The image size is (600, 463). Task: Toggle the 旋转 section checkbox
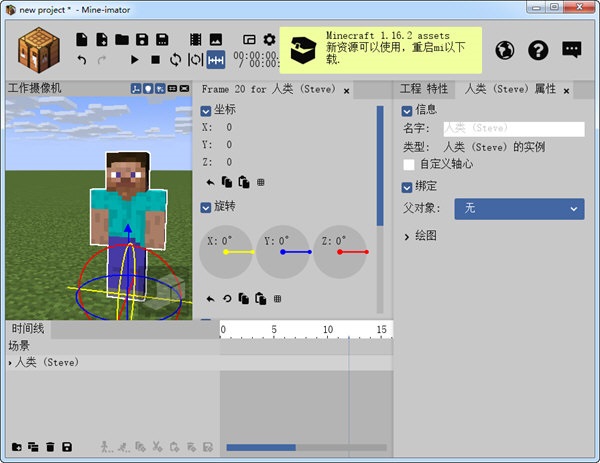pos(206,206)
